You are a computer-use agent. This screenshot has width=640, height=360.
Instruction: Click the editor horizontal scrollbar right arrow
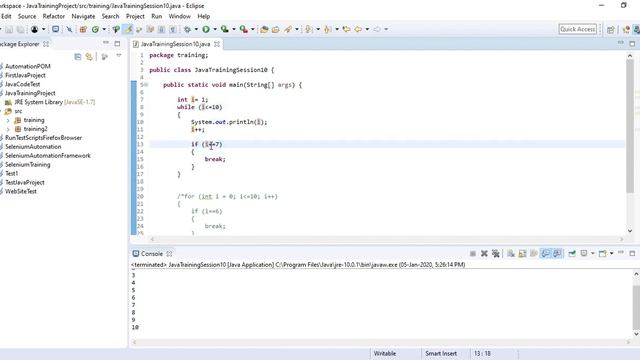pos(622,240)
